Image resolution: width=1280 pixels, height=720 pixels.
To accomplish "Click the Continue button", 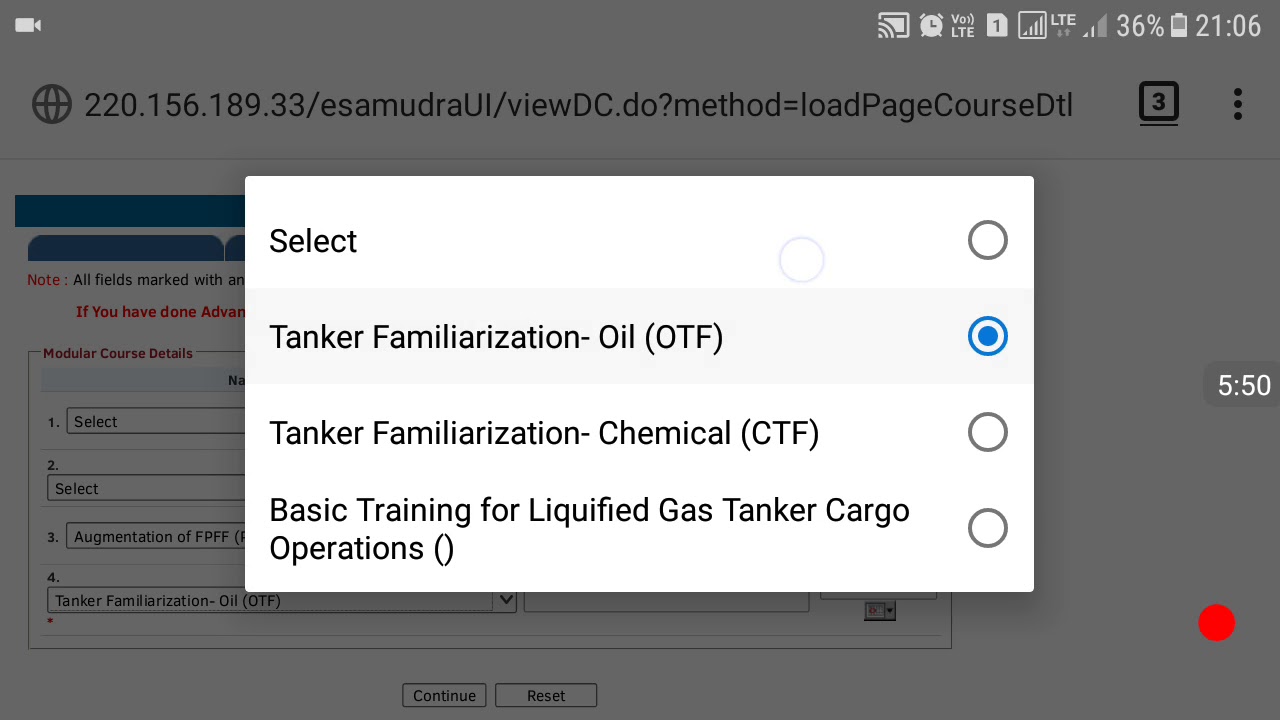I will pos(444,696).
